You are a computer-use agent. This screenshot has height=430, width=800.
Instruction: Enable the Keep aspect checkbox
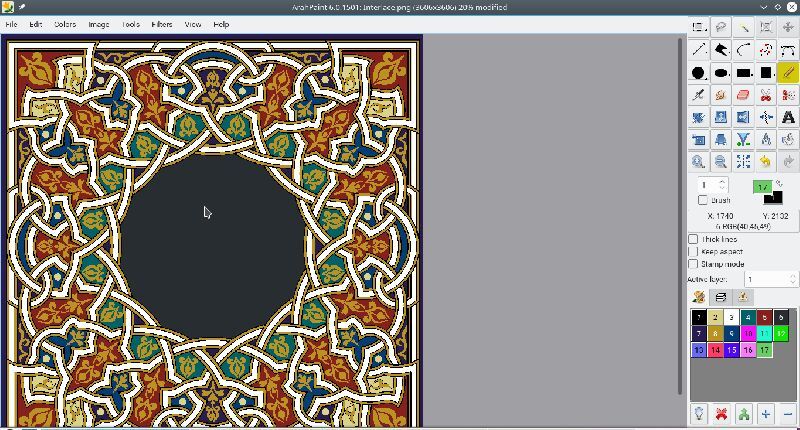(693, 251)
